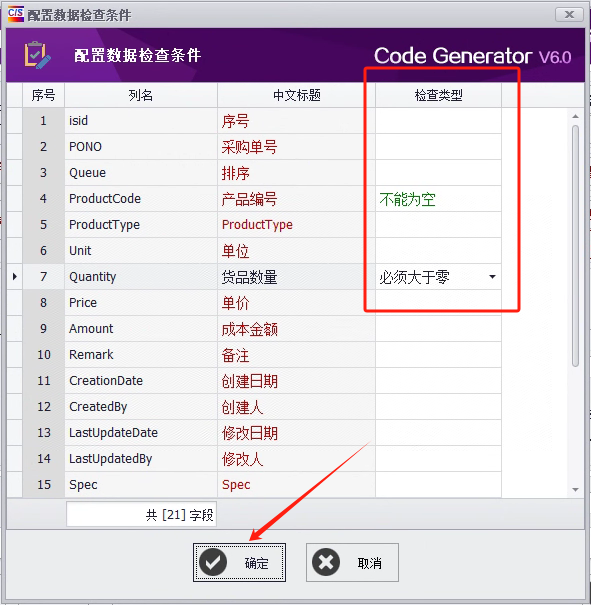591x605 pixels.
Task: Select the ProductCode column name cell
Action: 141,199
